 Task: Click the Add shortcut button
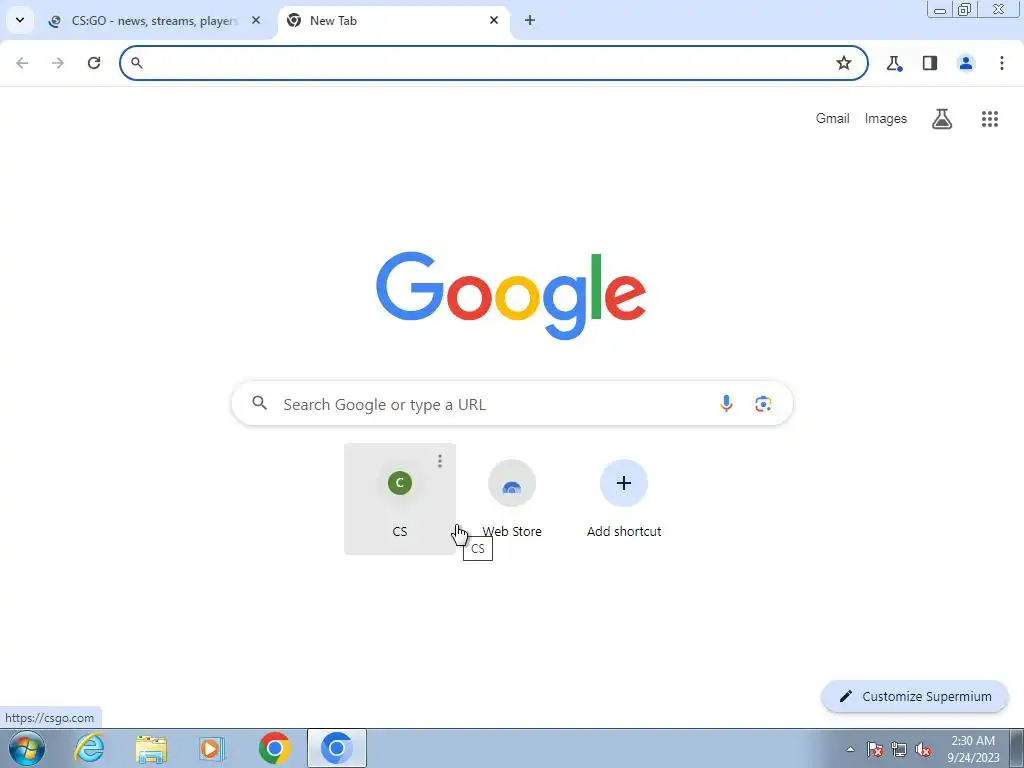(x=624, y=499)
